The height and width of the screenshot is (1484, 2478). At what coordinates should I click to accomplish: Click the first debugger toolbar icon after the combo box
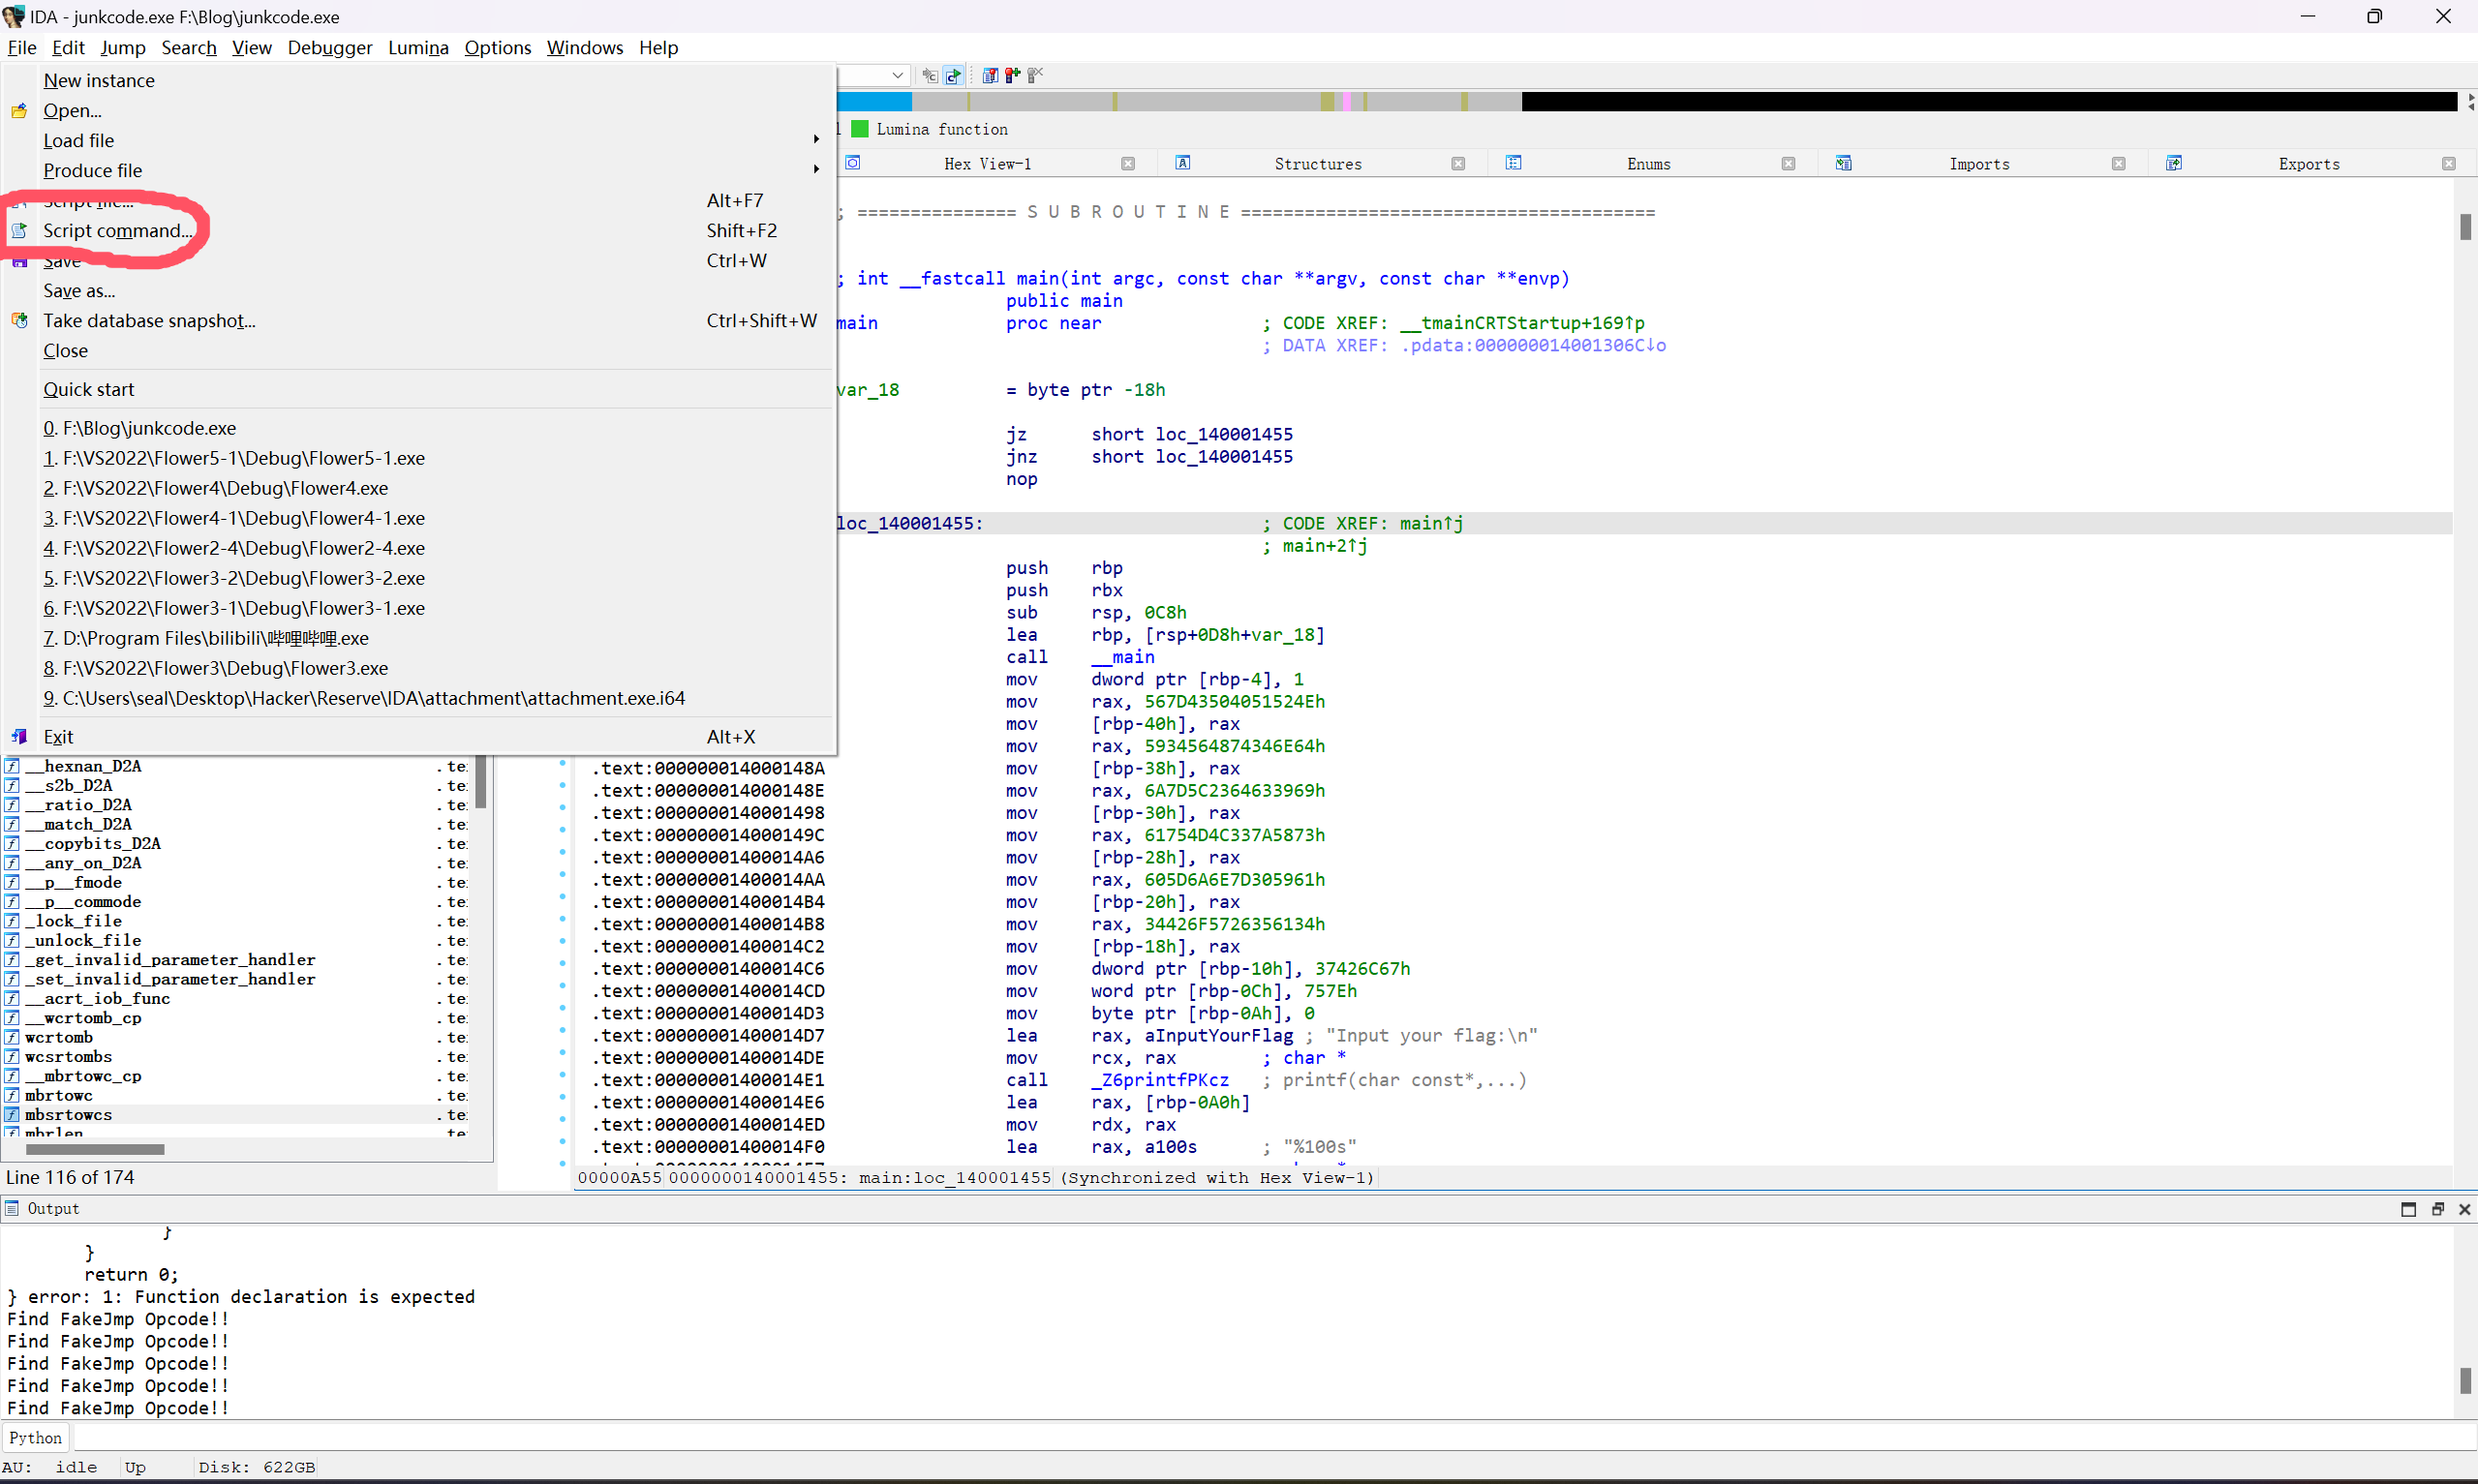tap(930, 75)
